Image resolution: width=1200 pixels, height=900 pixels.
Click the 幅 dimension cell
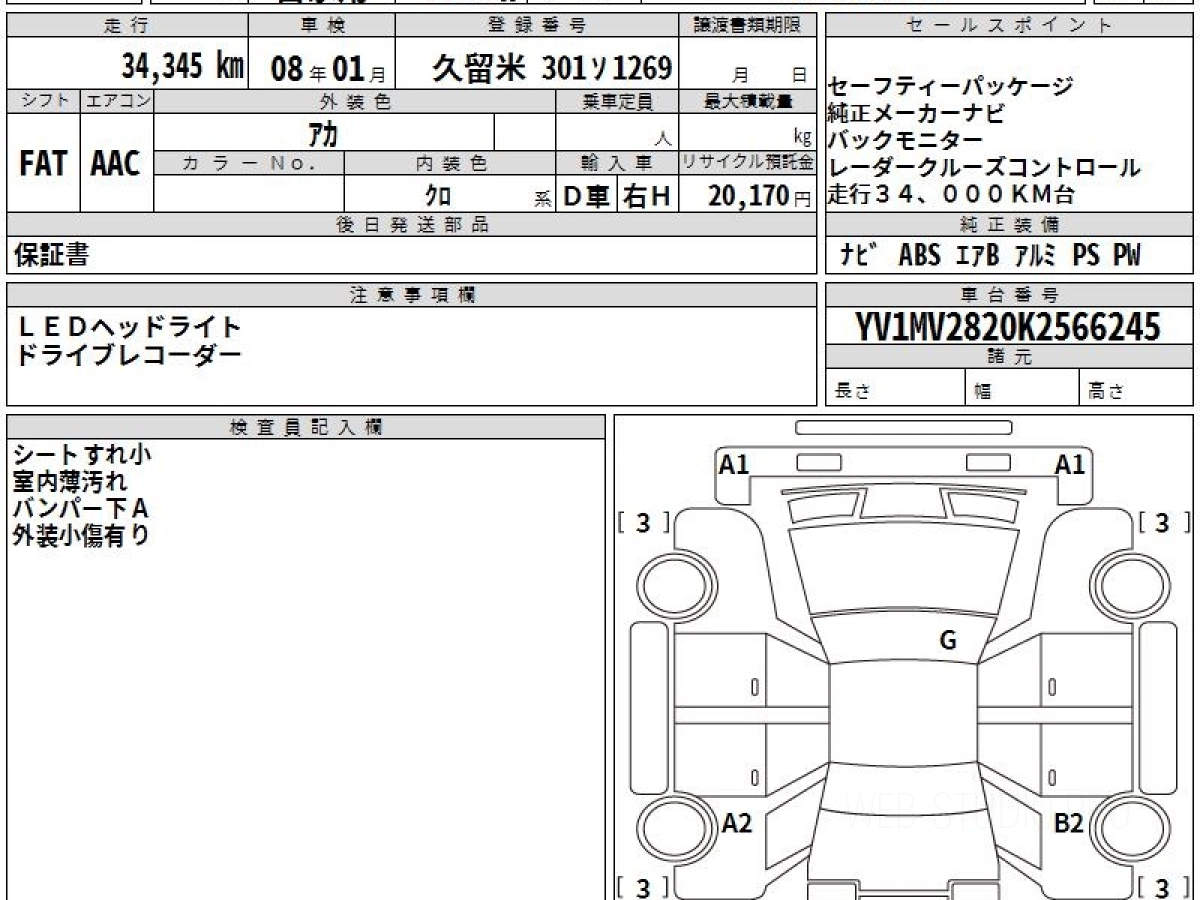(1022, 388)
